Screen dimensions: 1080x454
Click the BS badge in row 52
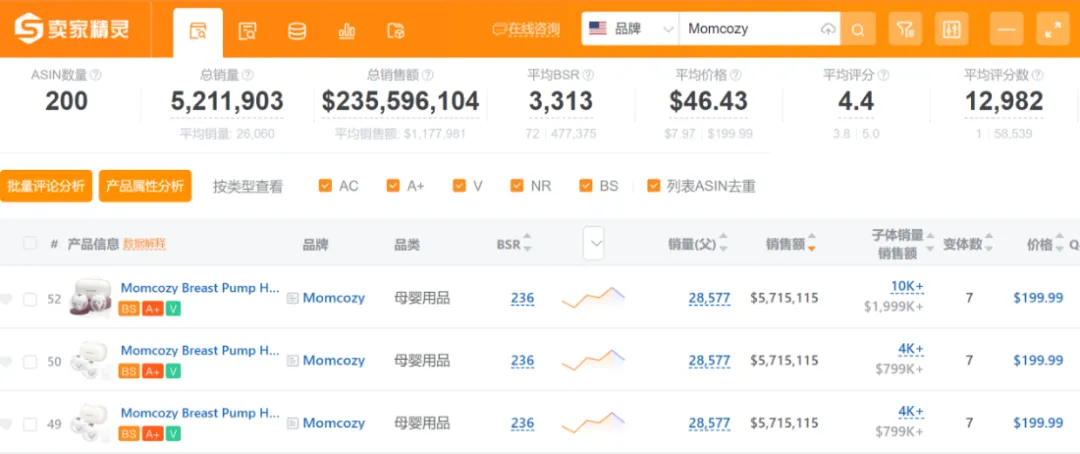[x=129, y=309]
